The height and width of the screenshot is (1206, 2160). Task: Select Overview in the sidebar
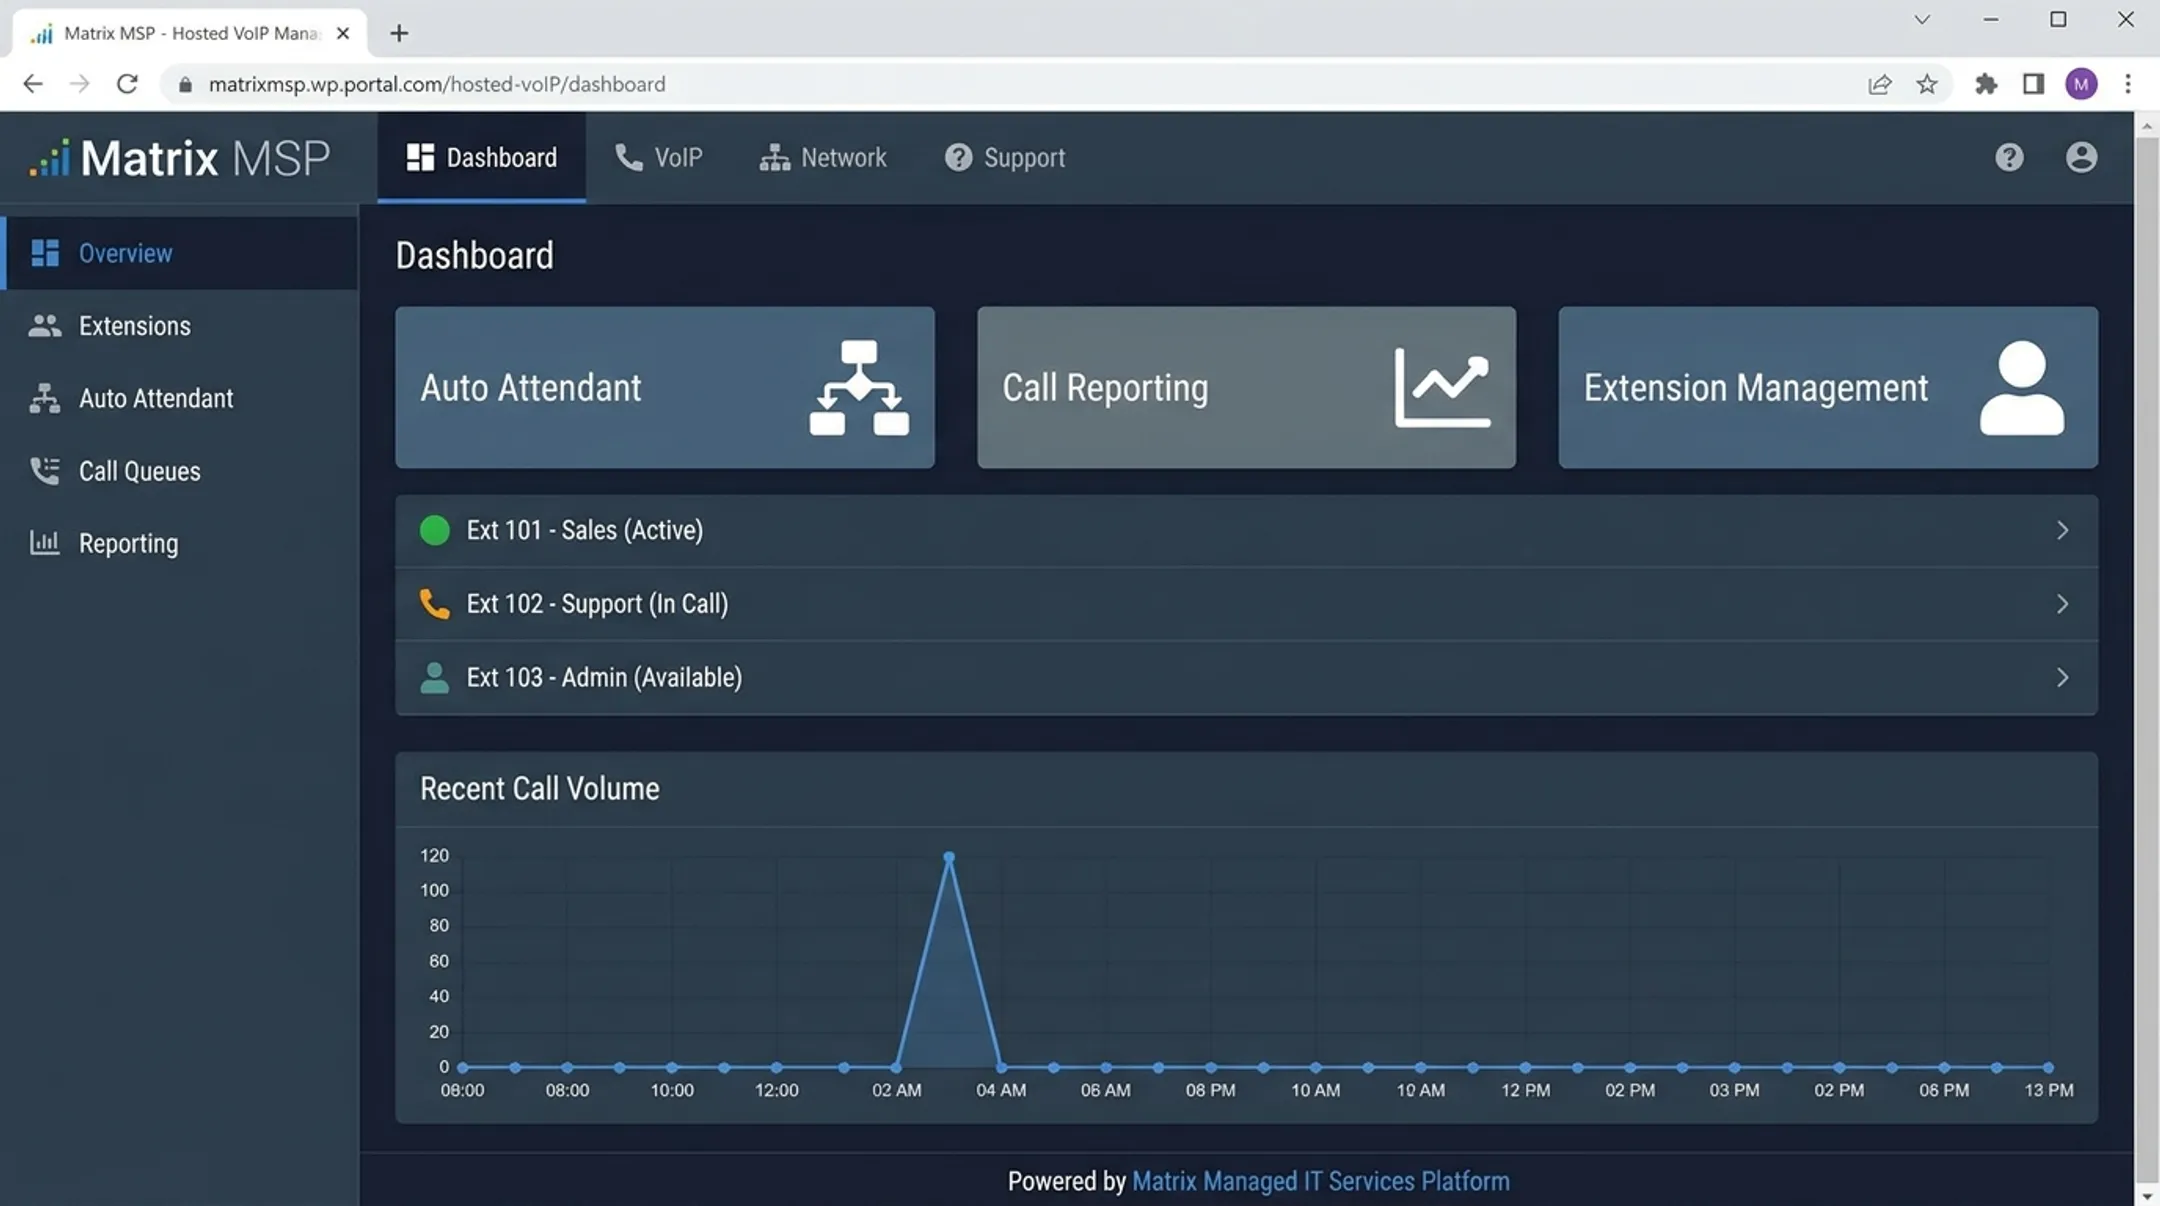180,253
